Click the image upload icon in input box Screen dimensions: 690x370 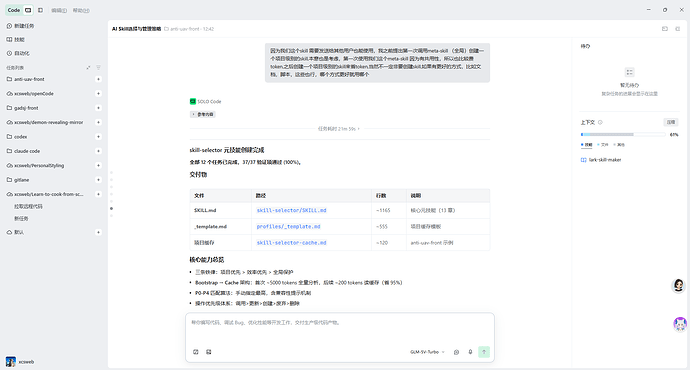point(209,352)
